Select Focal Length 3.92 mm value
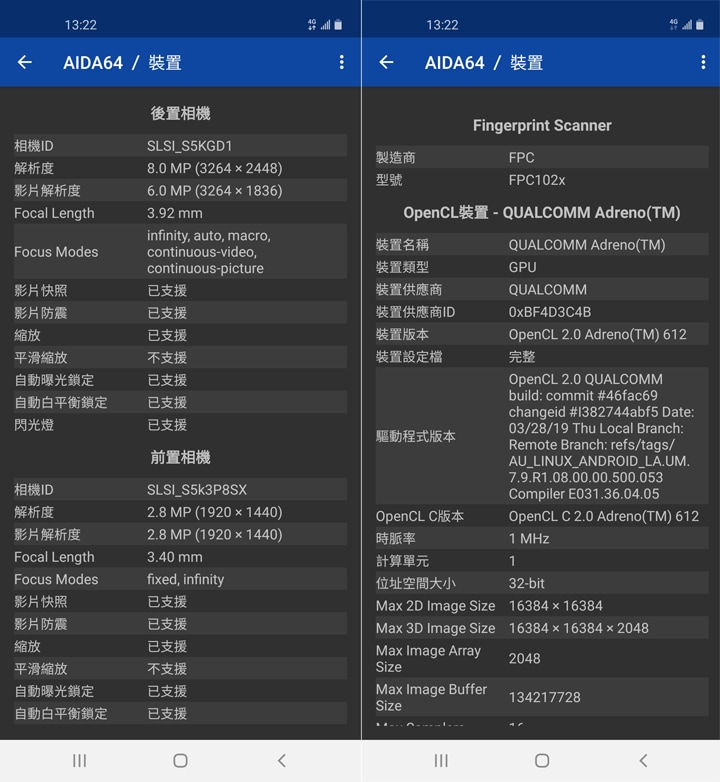Image resolution: width=720 pixels, height=782 pixels. 175,213
